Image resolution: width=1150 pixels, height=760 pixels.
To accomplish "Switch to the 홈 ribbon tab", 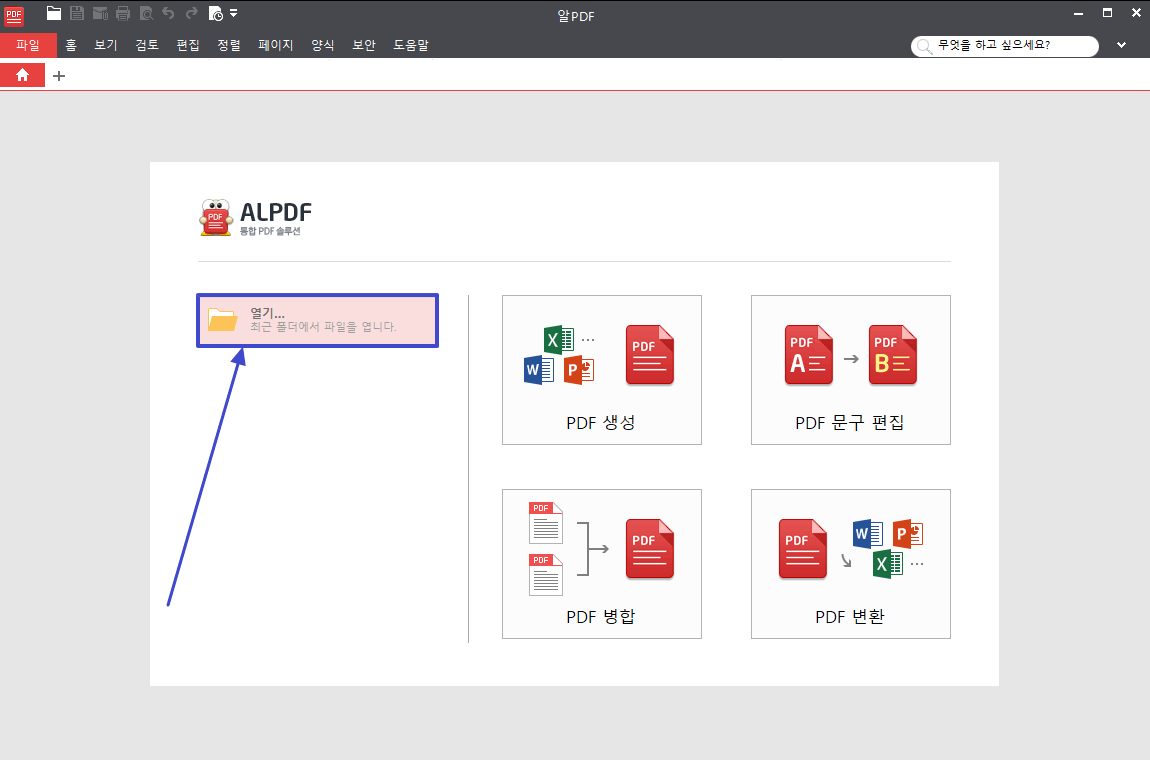I will point(71,45).
